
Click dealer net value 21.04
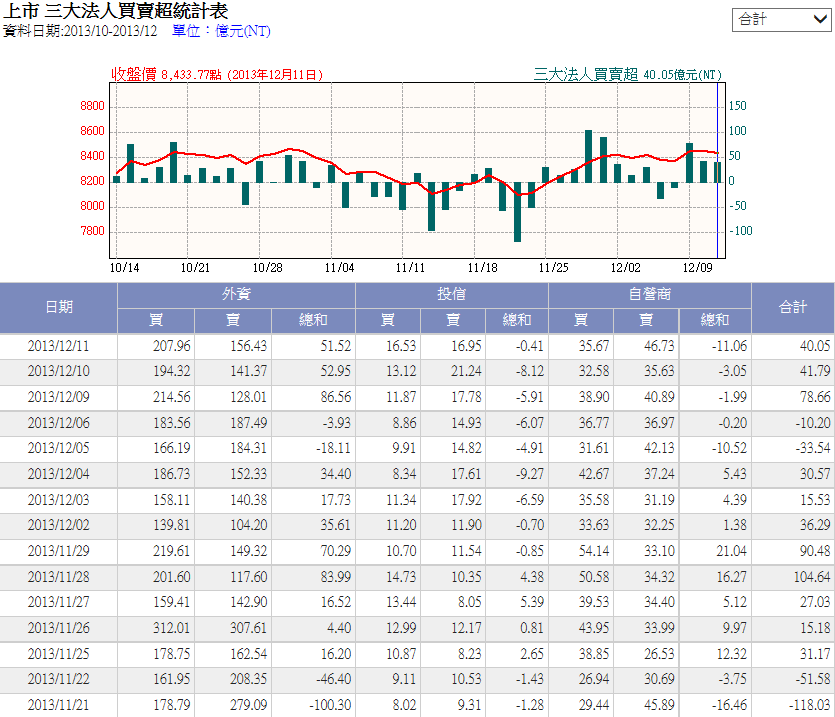point(731,551)
